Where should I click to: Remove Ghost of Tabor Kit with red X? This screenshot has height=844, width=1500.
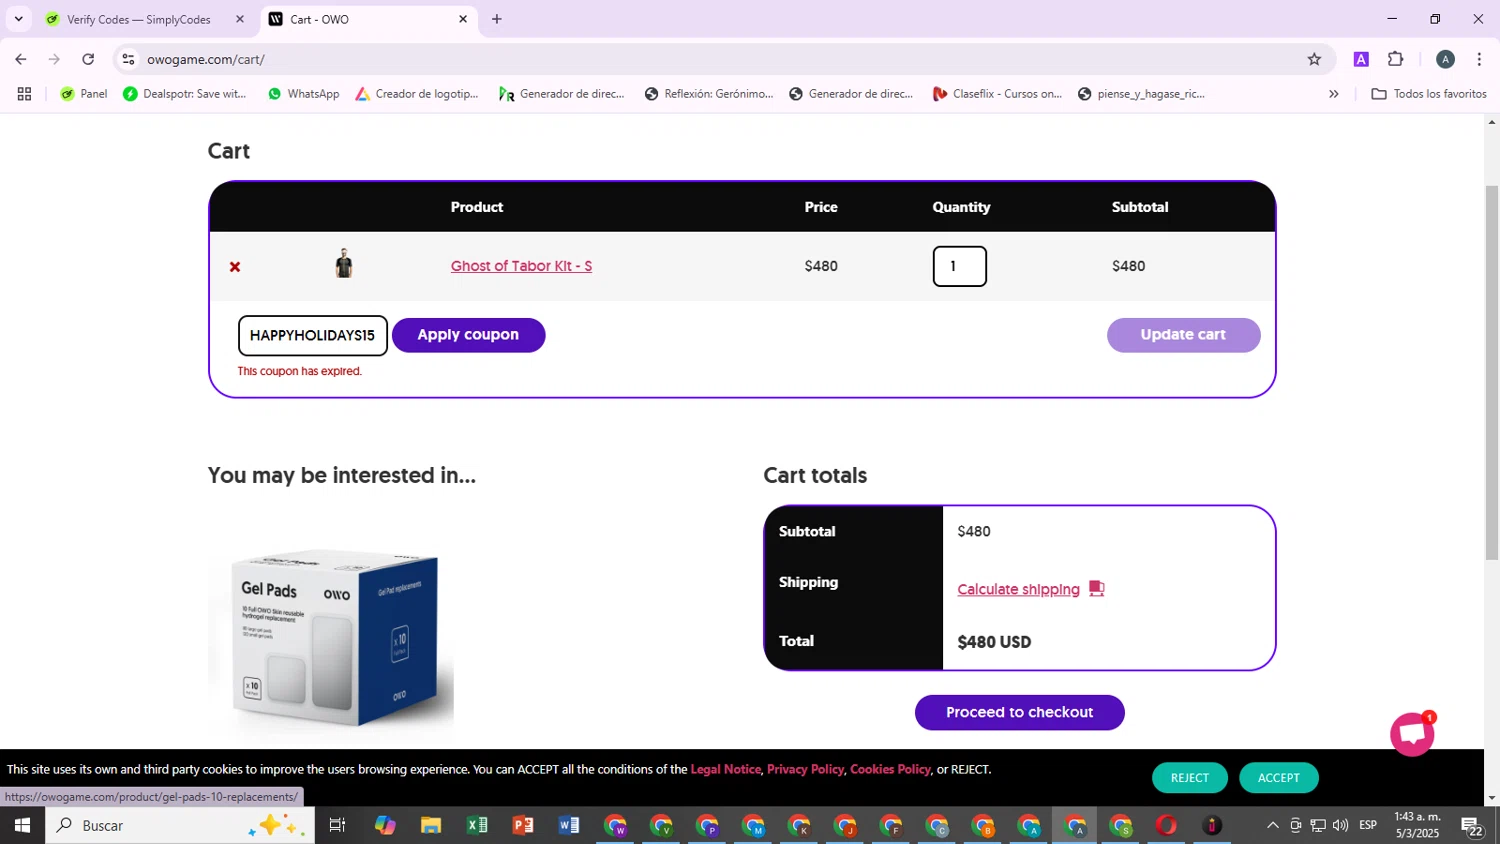[x=235, y=267]
